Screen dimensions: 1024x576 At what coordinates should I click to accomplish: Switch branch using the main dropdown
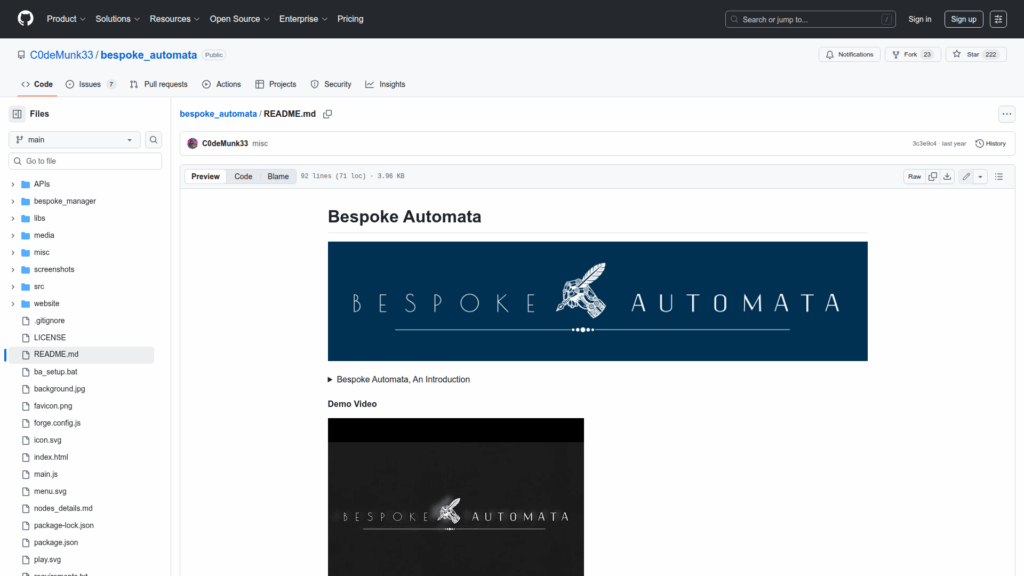pyautogui.click(x=74, y=140)
